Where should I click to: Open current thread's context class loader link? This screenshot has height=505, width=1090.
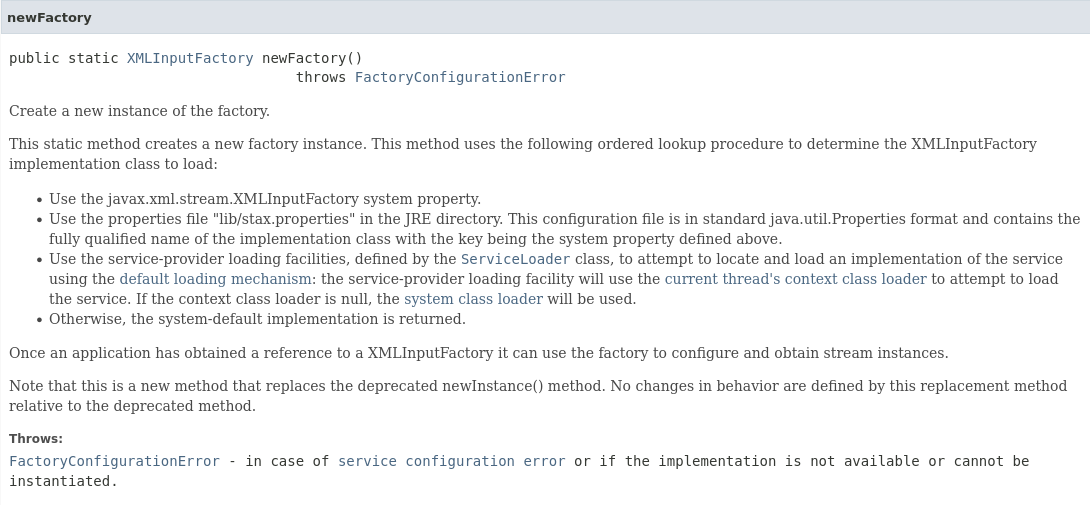tap(795, 279)
